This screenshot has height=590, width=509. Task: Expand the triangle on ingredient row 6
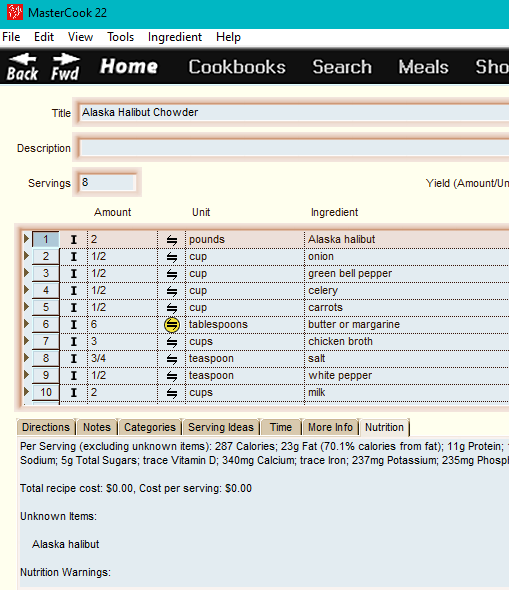coord(26,324)
